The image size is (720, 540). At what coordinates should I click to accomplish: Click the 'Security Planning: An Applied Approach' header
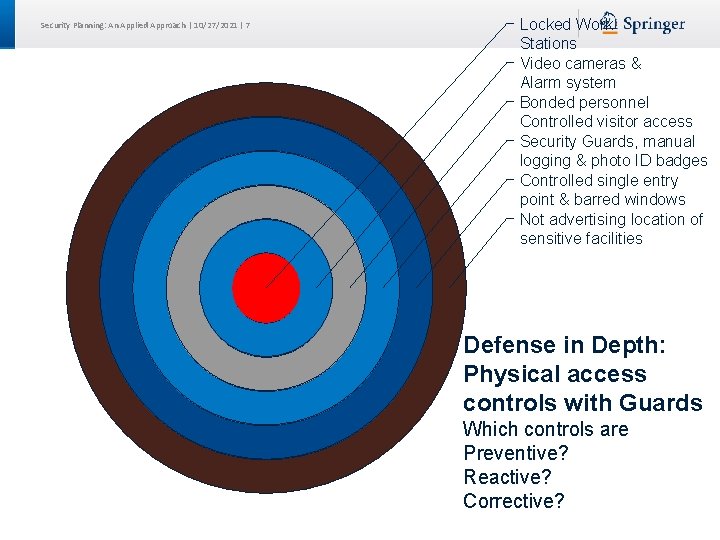coord(113,25)
